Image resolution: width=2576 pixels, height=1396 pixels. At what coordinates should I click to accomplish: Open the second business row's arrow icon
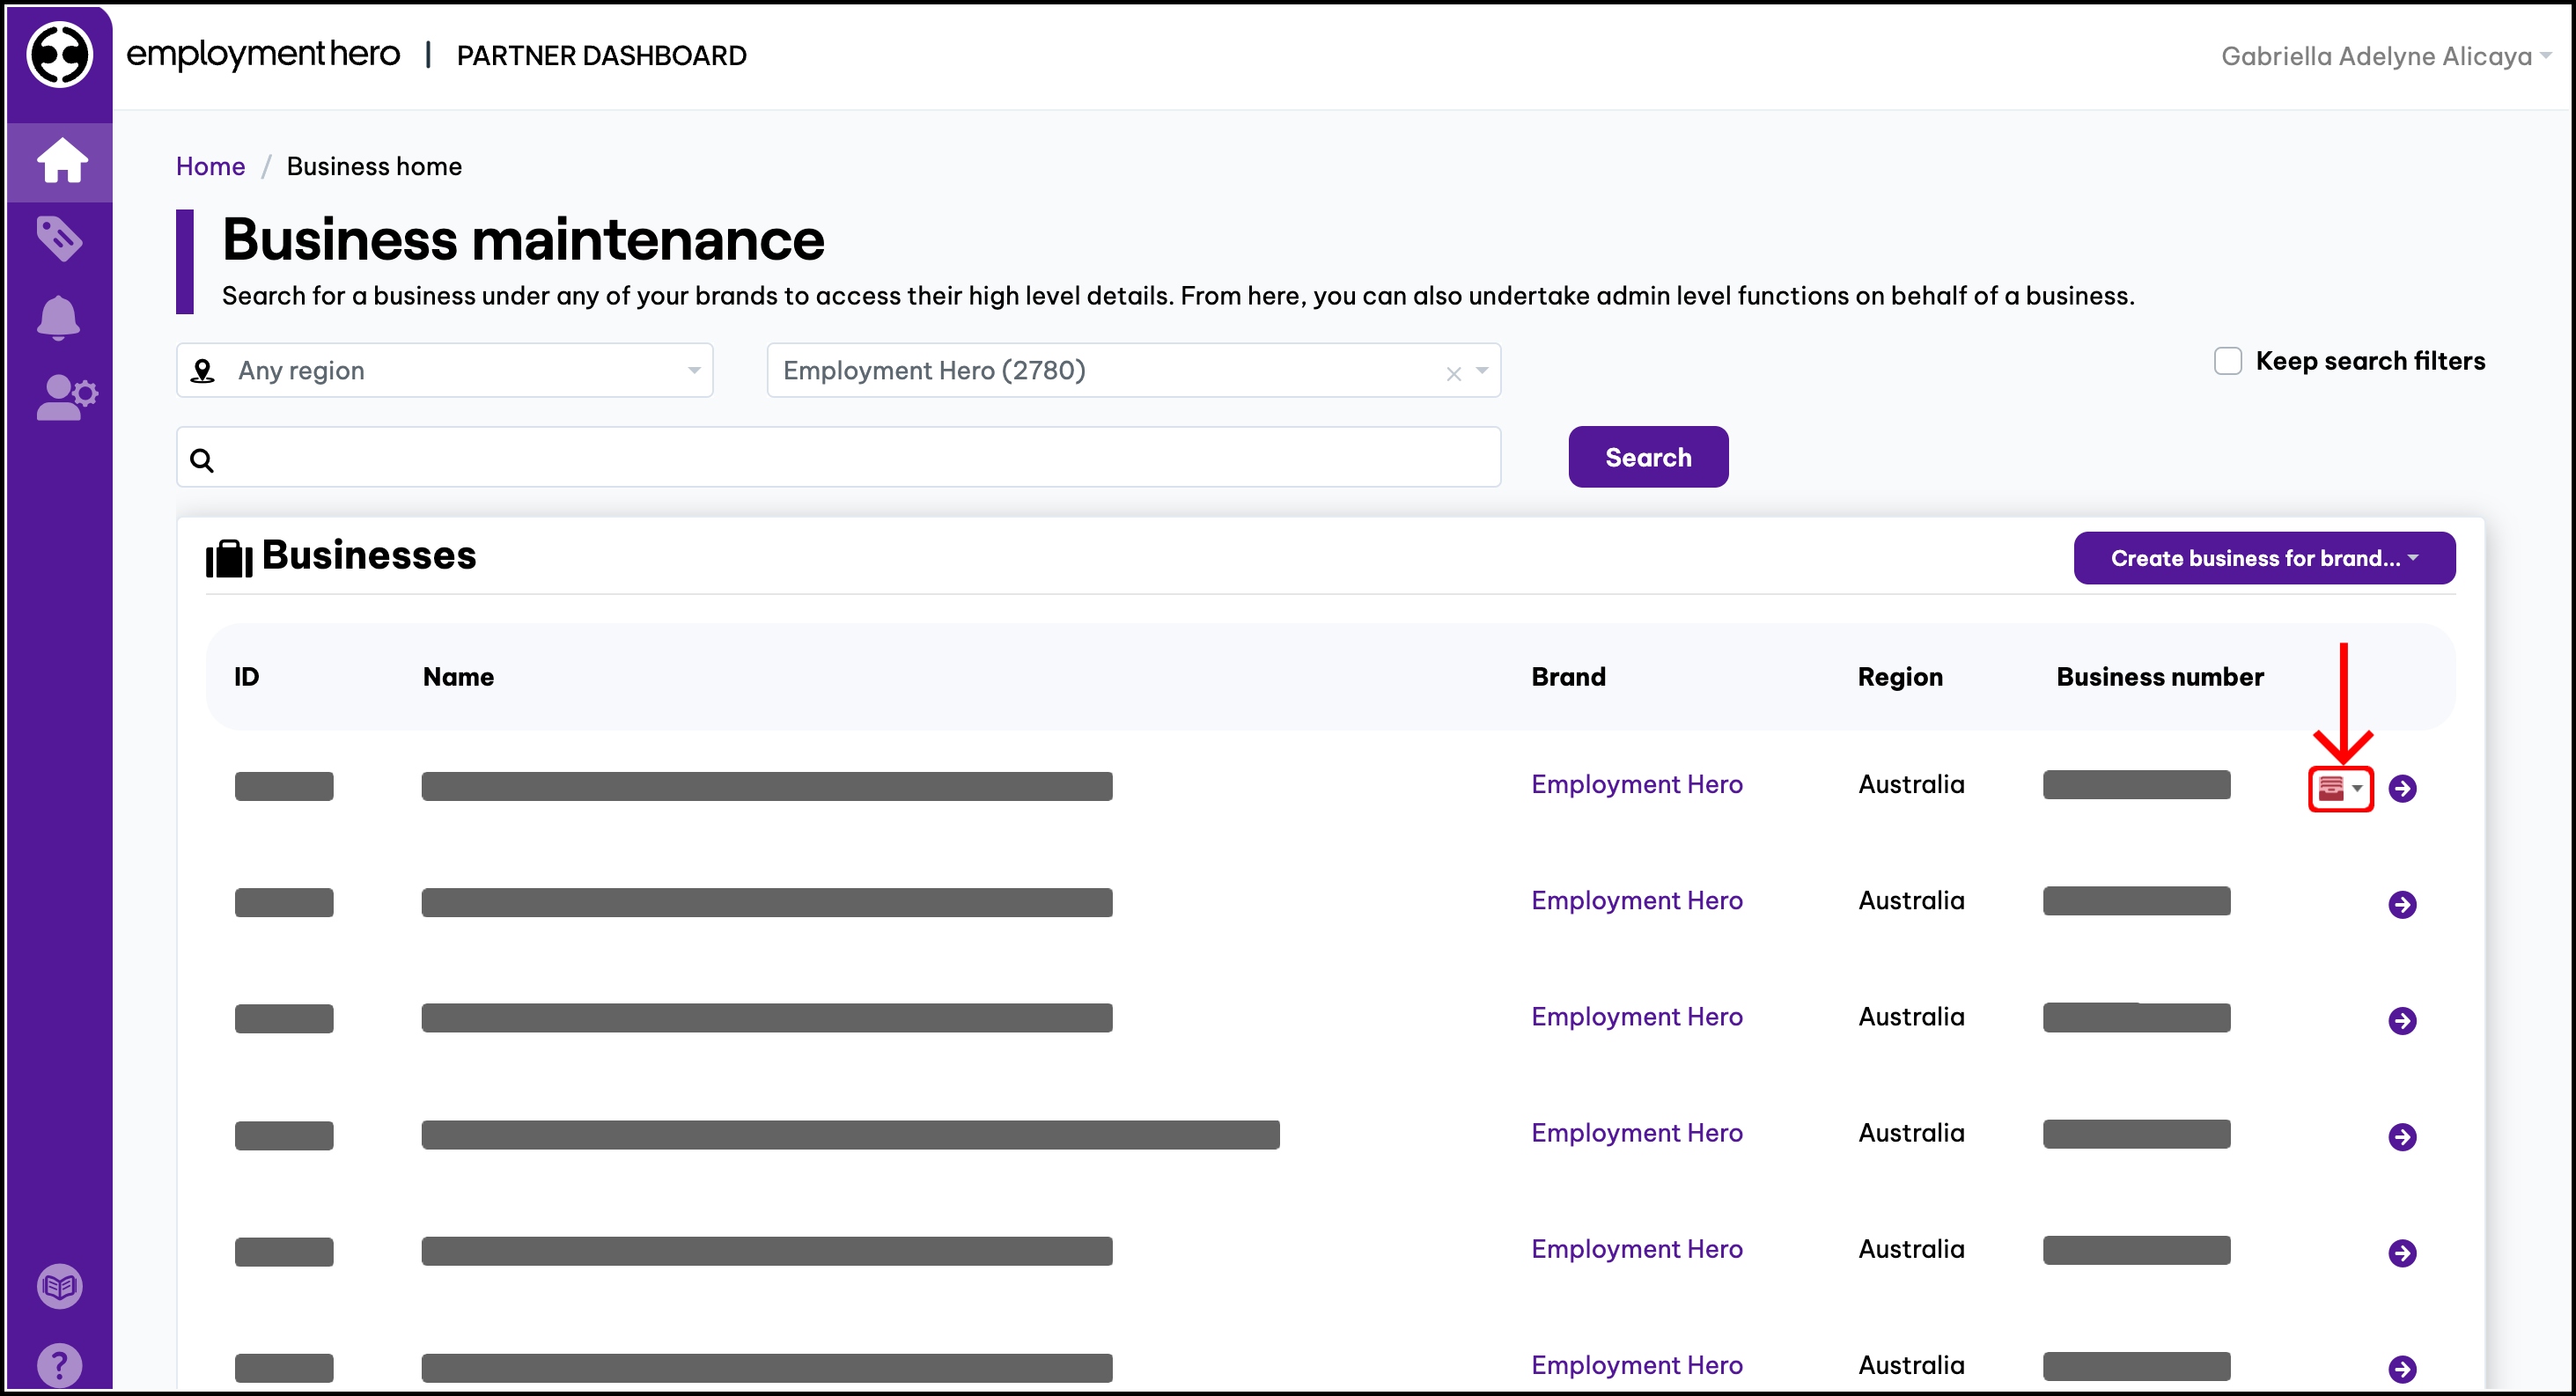tap(2402, 905)
